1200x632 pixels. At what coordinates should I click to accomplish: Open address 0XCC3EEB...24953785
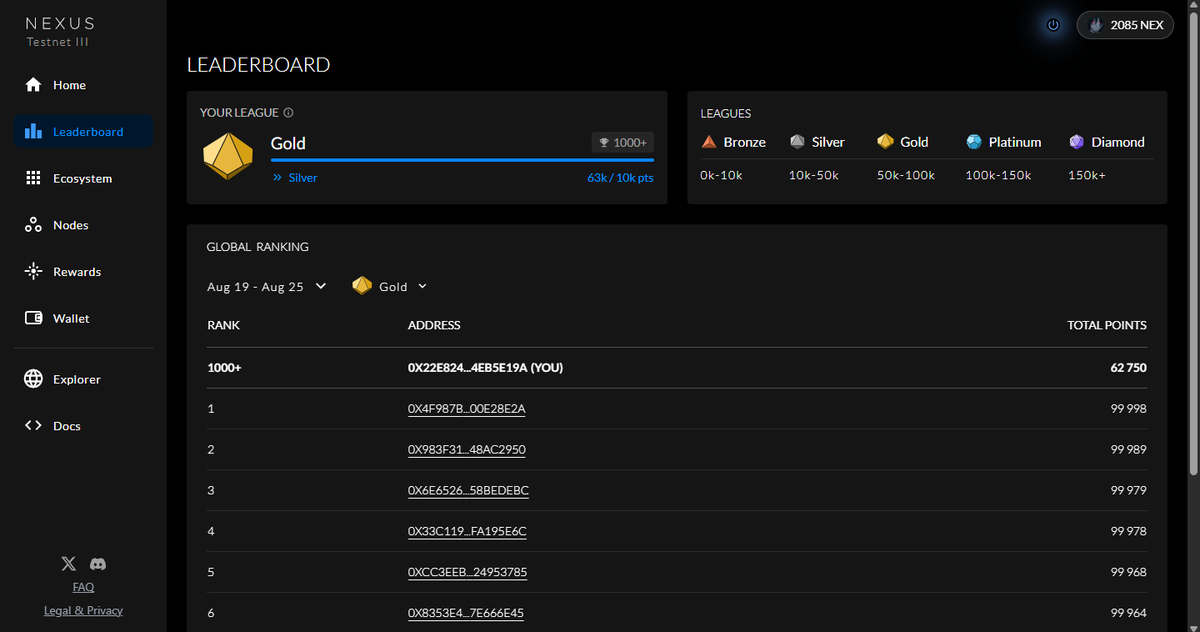coord(467,572)
